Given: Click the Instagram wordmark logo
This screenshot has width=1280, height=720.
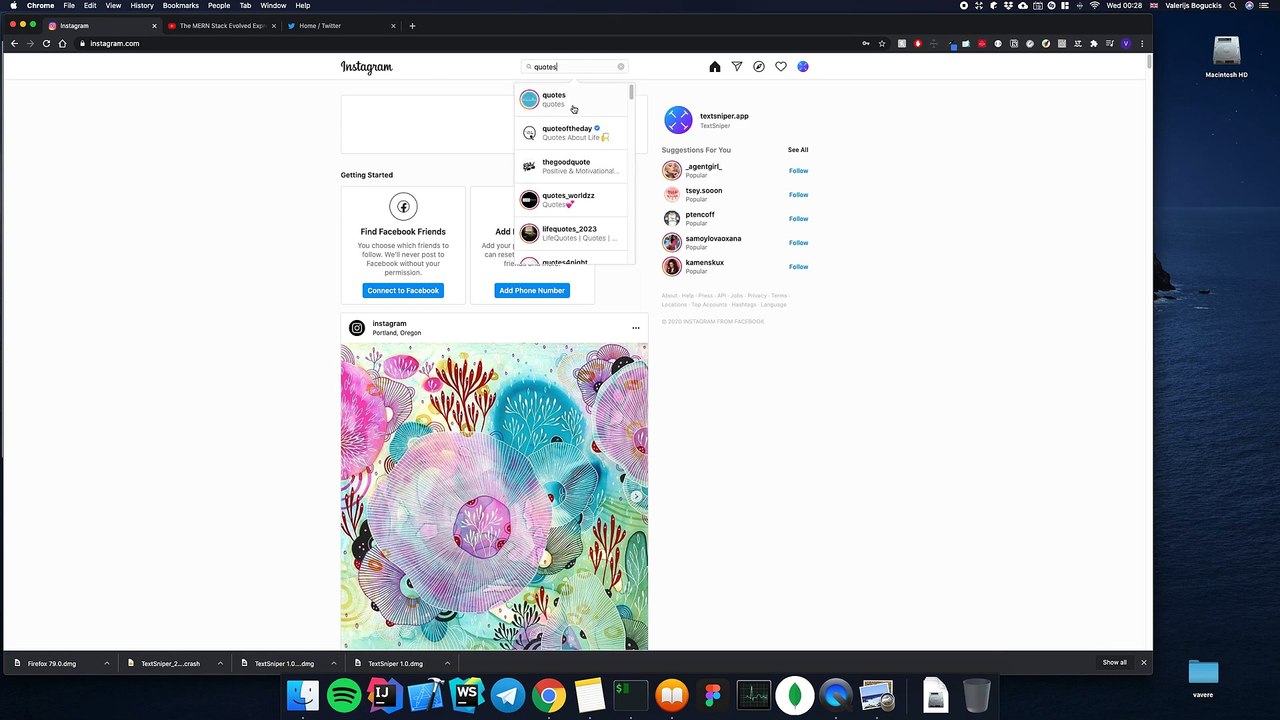Looking at the screenshot, I should [366, 67].
